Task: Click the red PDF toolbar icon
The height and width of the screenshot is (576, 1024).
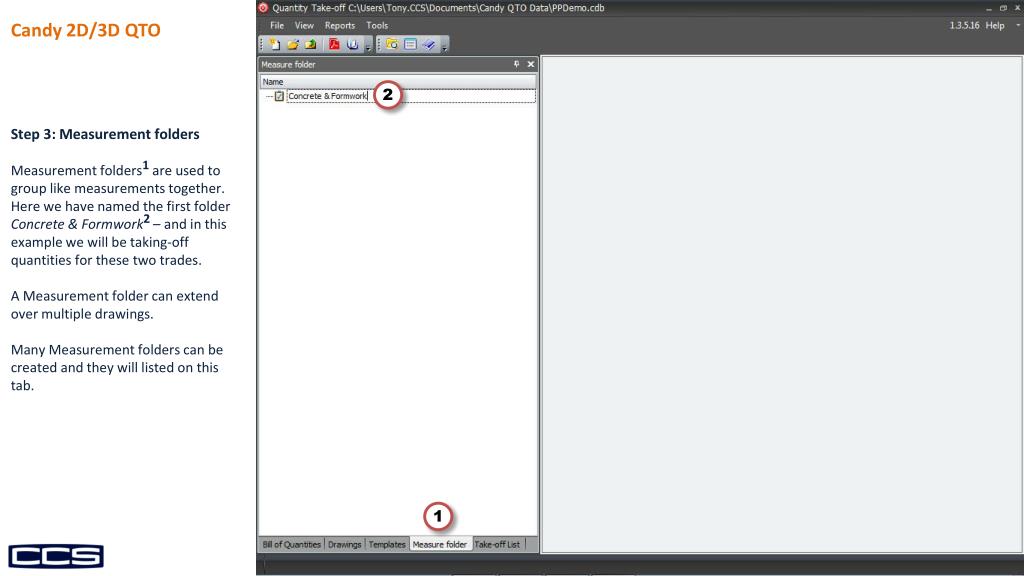Action: (x=334, y=44)
